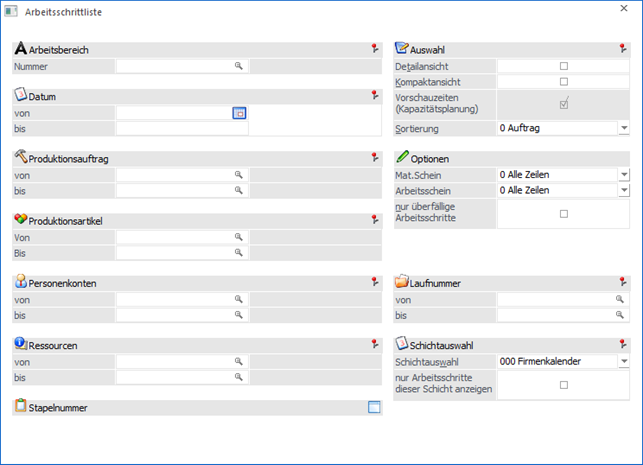Click search icon in Ressourcen bis field
Viewport: 643px width, 465px height.
pos(239,377)
